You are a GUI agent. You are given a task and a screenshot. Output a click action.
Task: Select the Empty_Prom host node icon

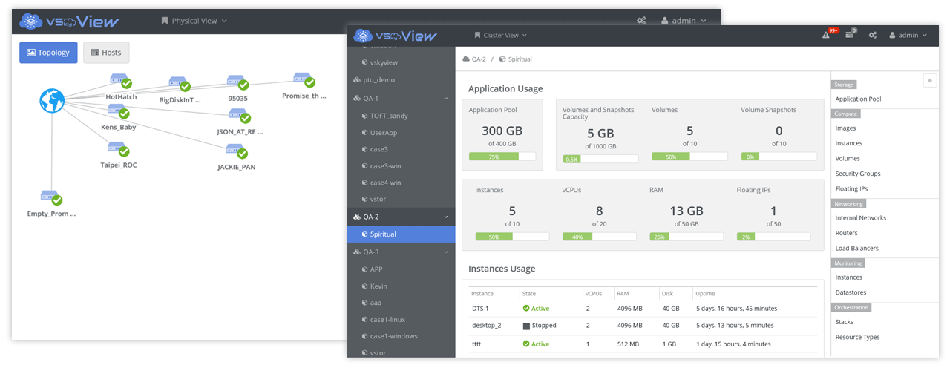(x=51, y=198)
